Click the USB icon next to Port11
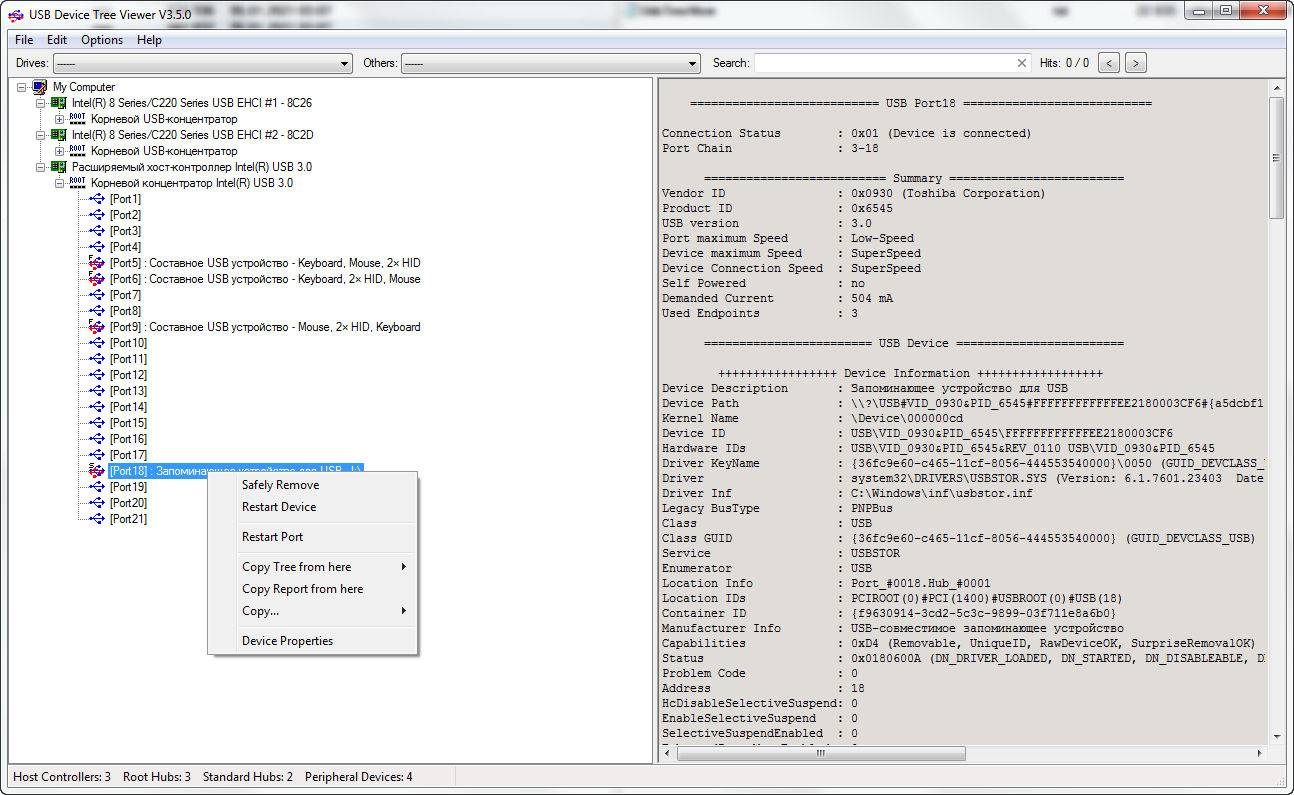 tap(97, 359)
